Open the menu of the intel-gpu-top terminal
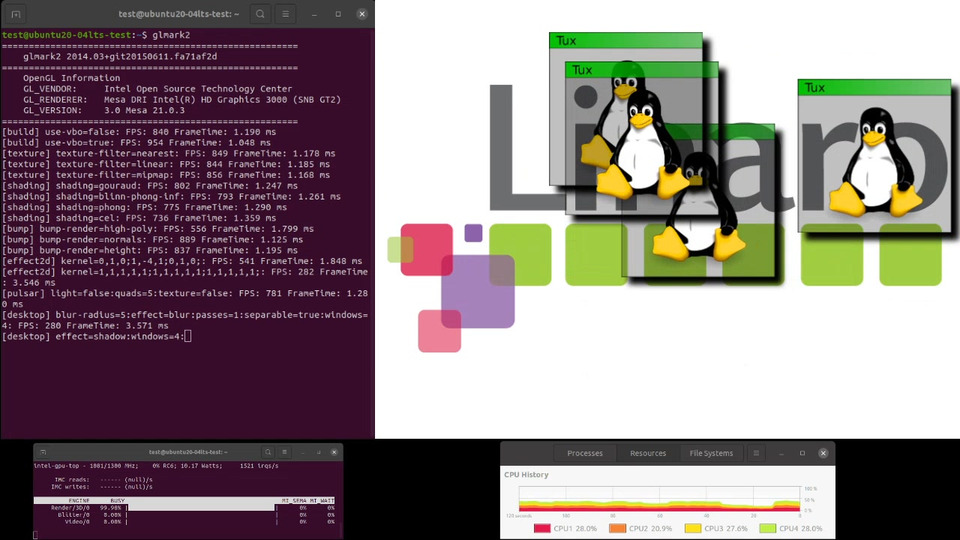 pyautogui.click(x=284, y=452)
